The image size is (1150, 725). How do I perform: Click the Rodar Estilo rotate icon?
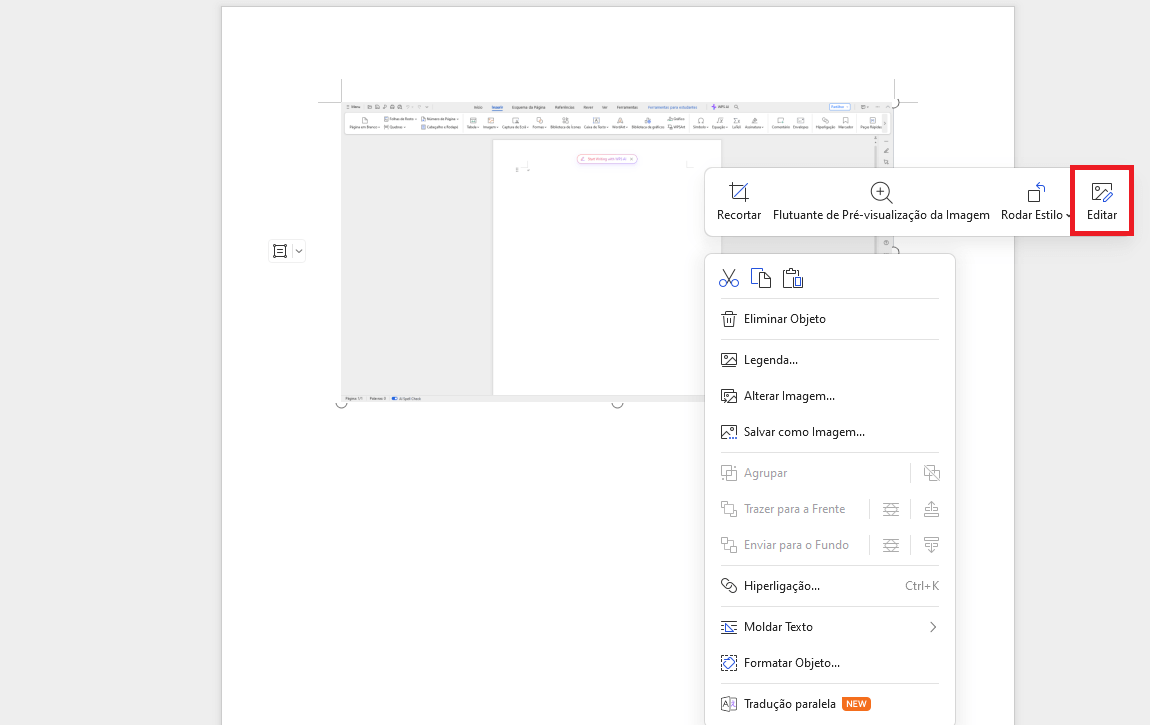point(1036,191)
